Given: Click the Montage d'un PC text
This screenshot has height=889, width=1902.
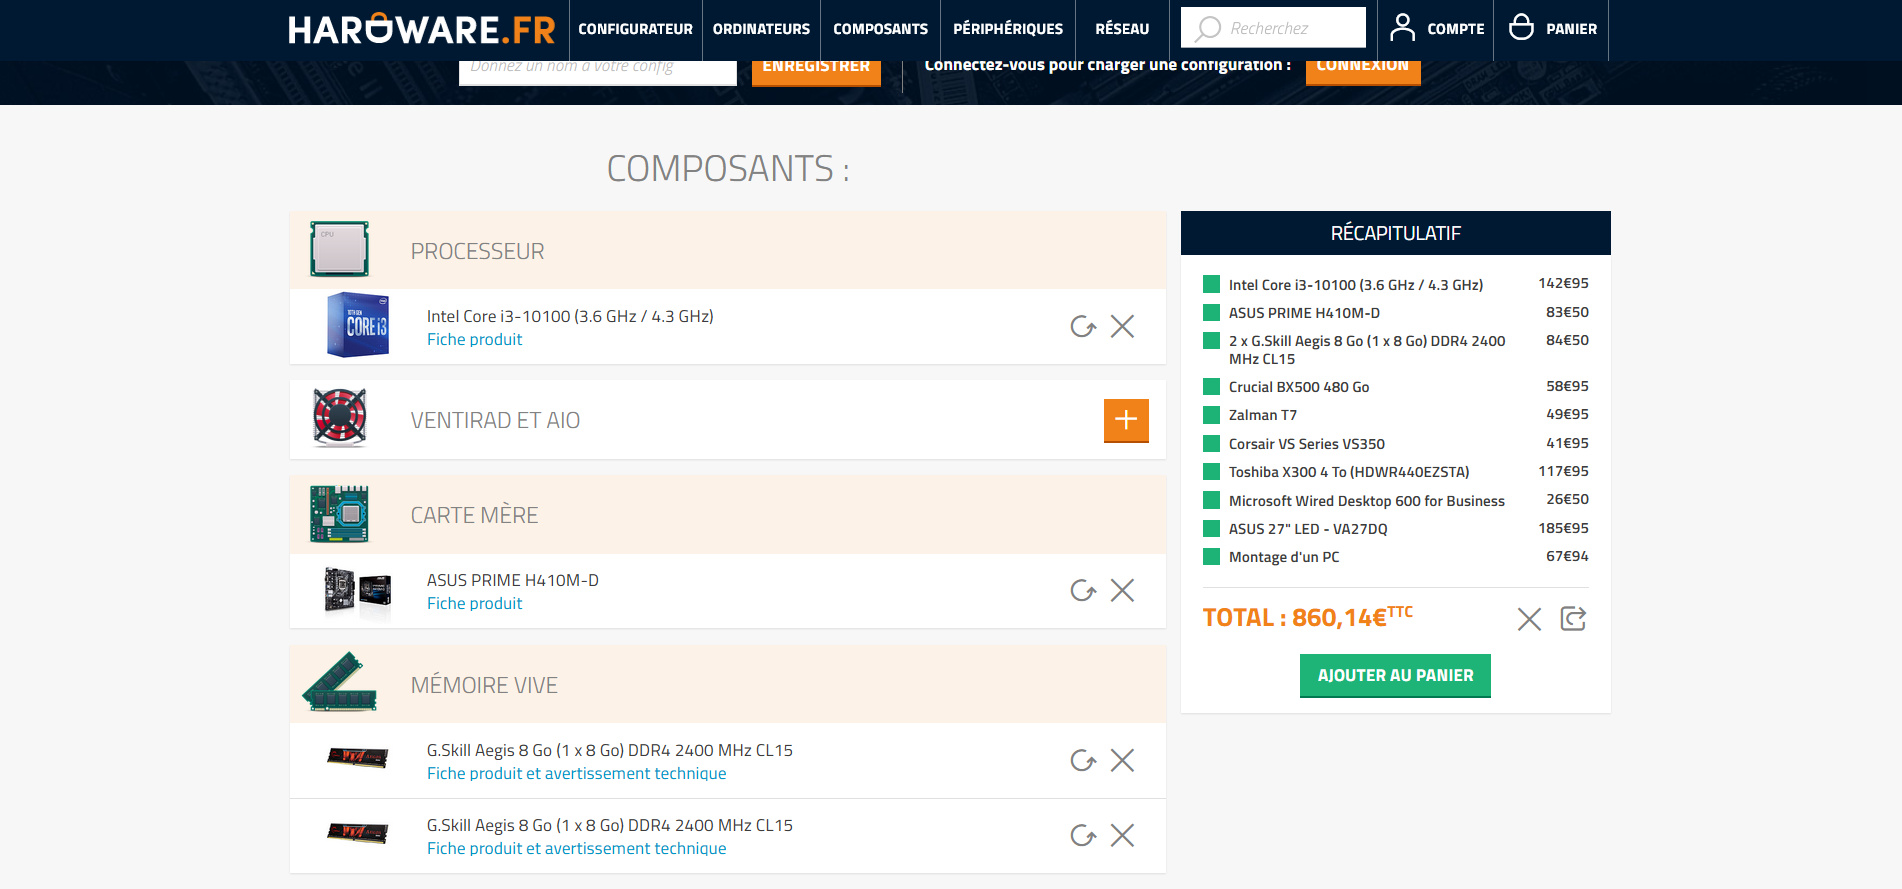Looking at the screenshot, I should tap(1284, 557).
